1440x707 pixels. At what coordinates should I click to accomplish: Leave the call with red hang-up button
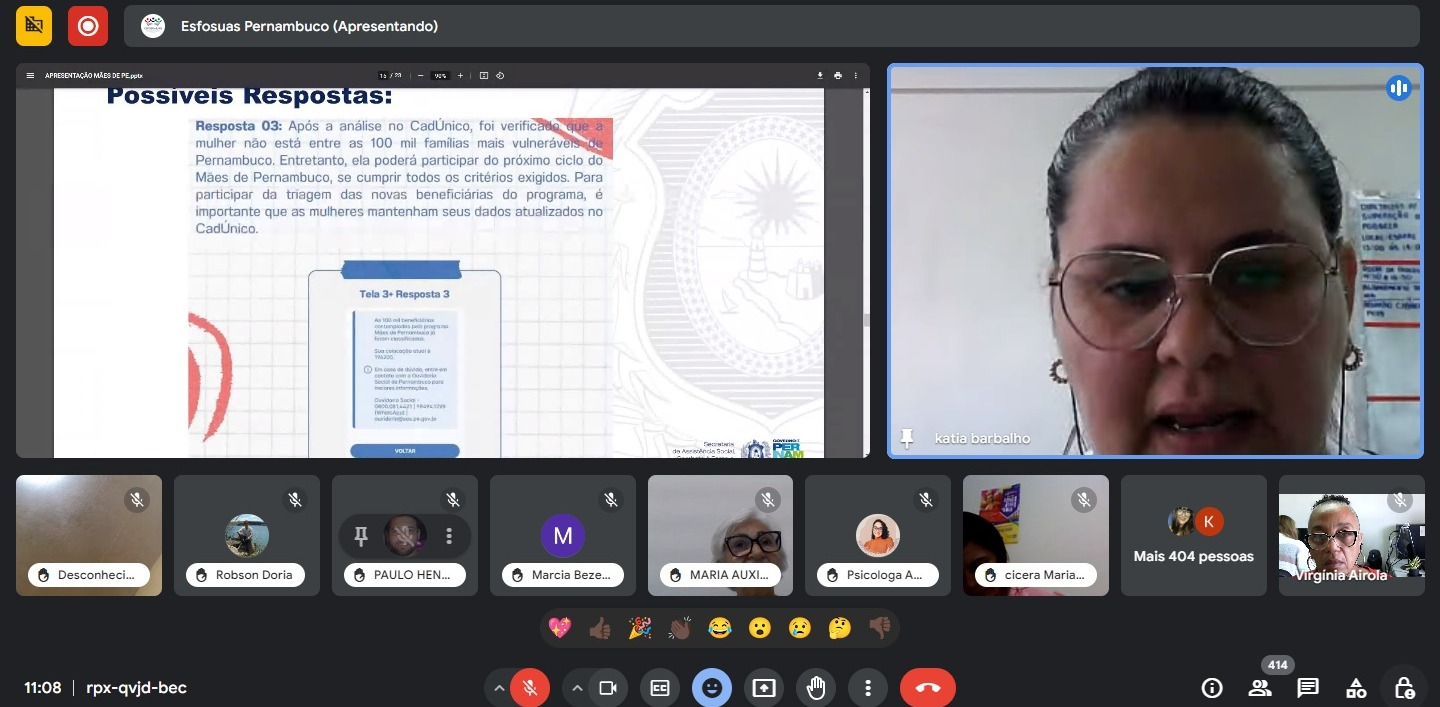click(927, 688)
